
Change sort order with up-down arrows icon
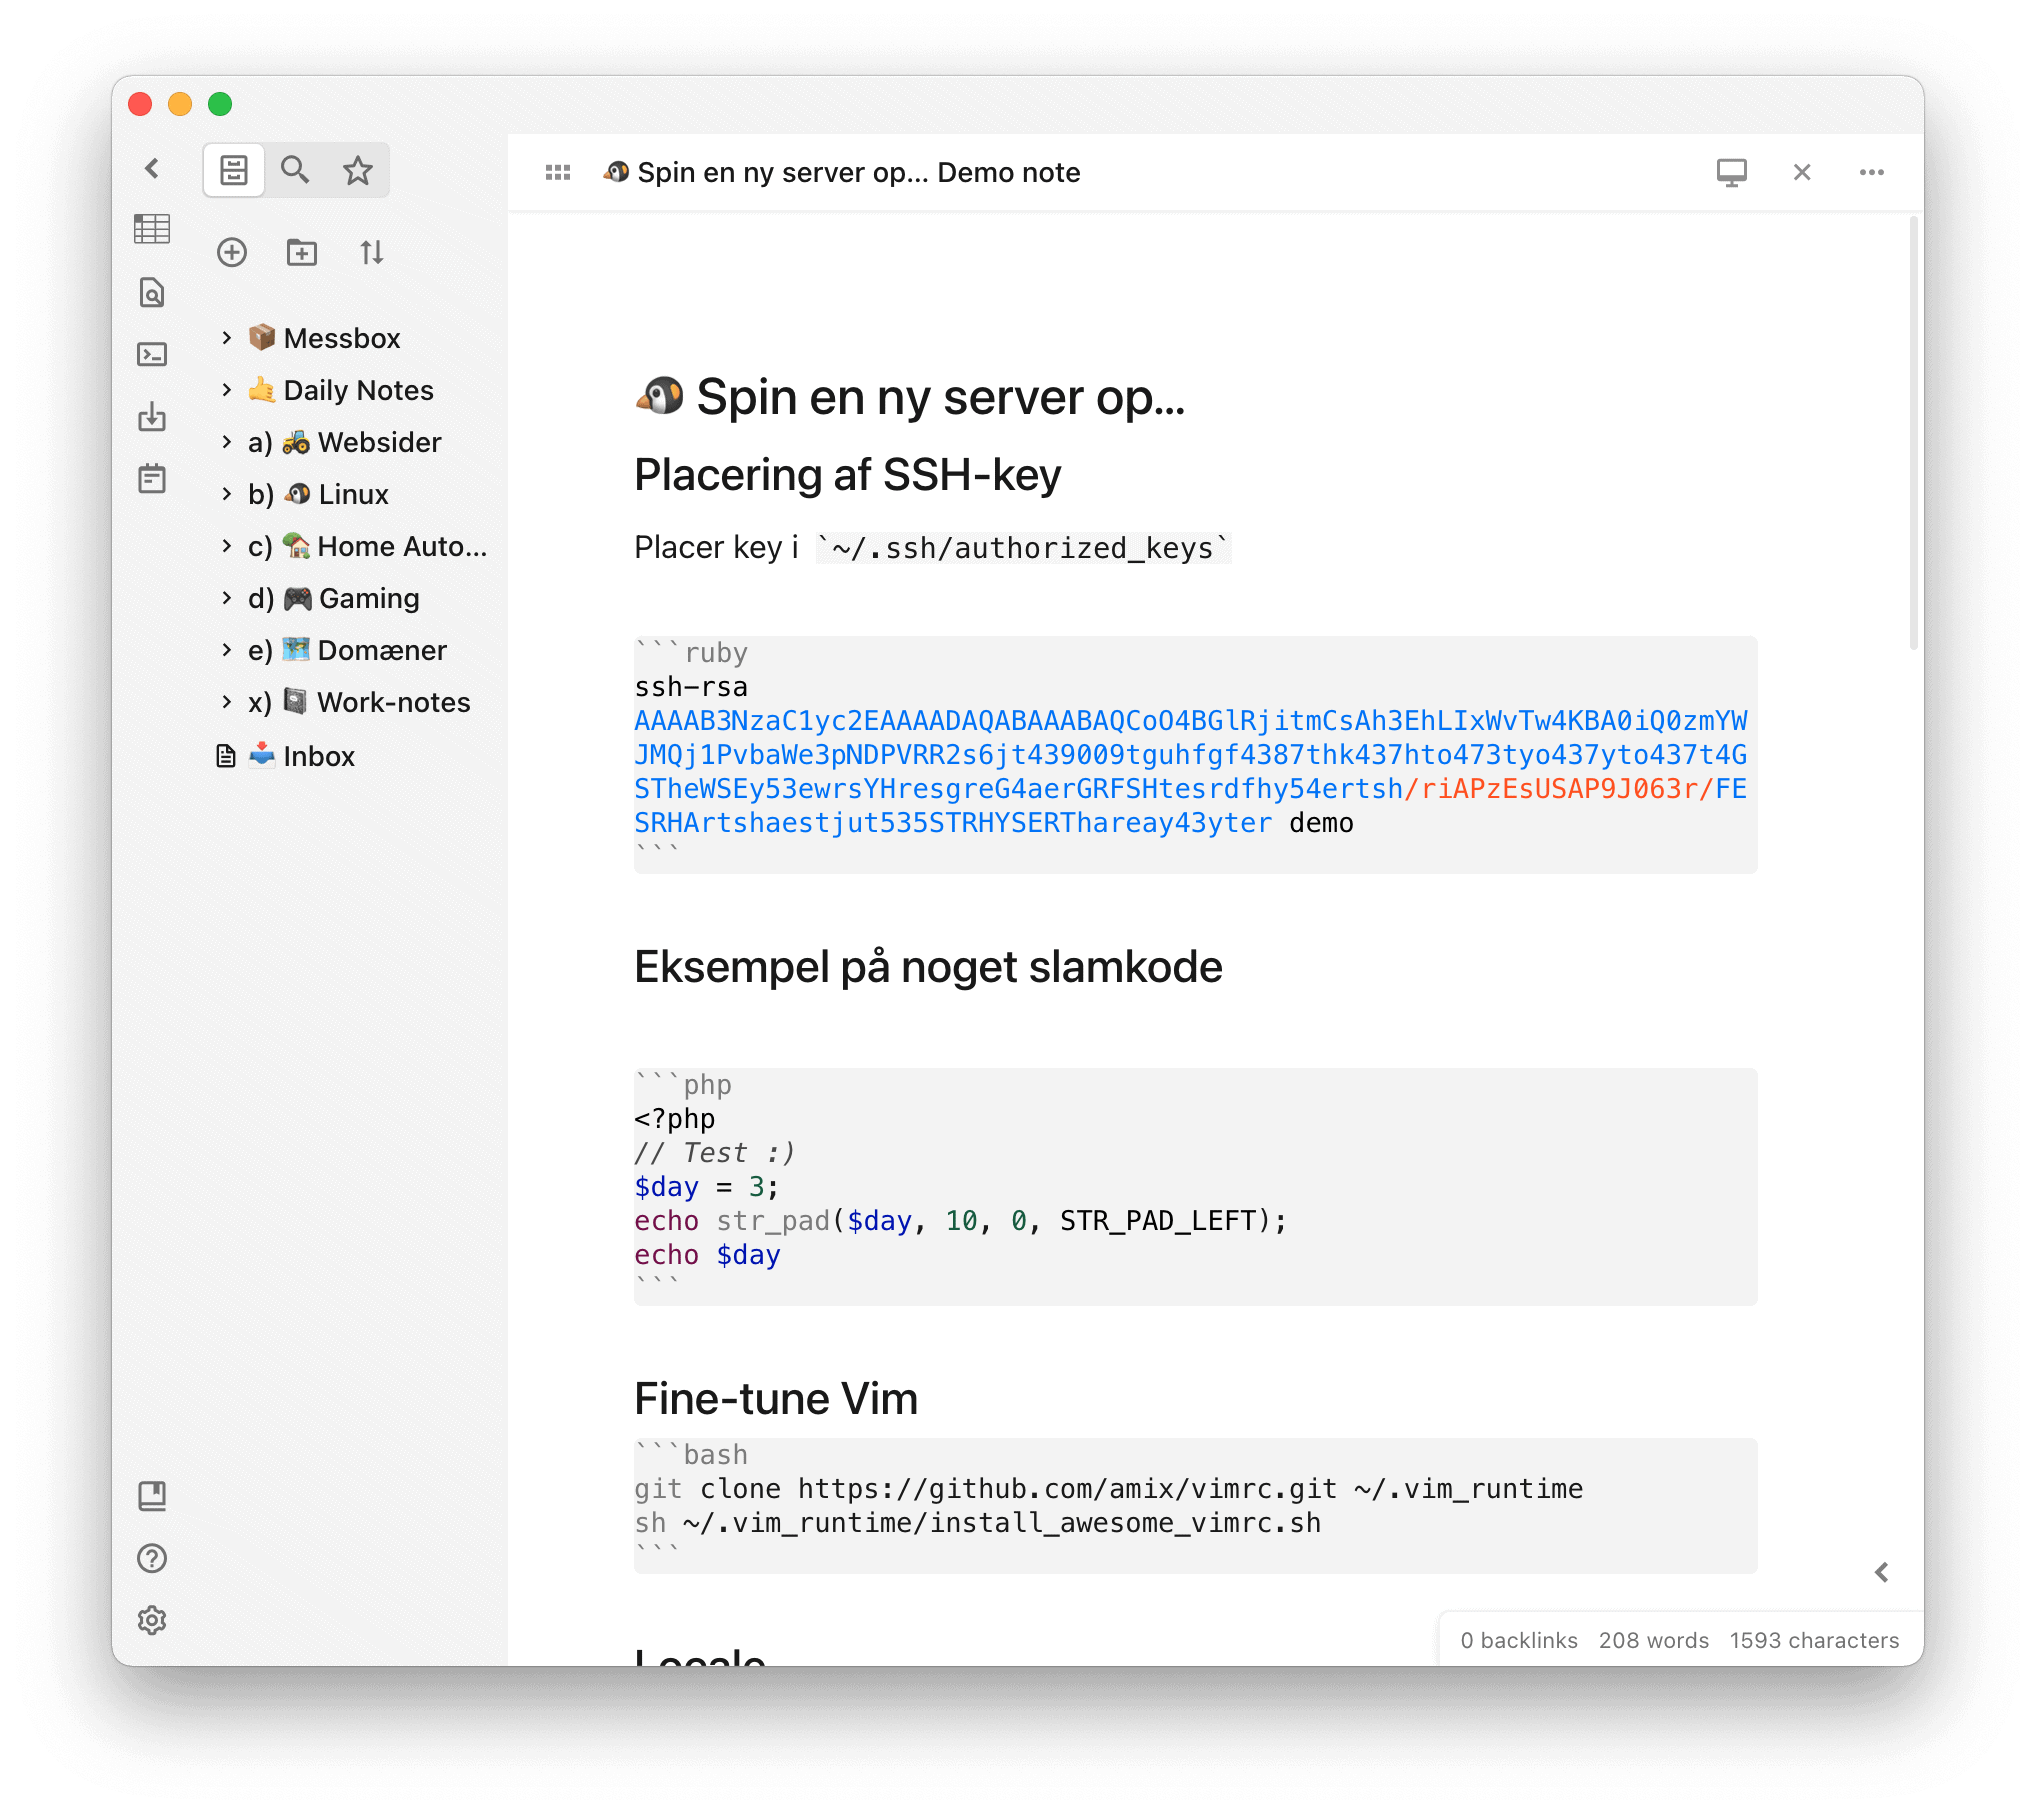372,252
